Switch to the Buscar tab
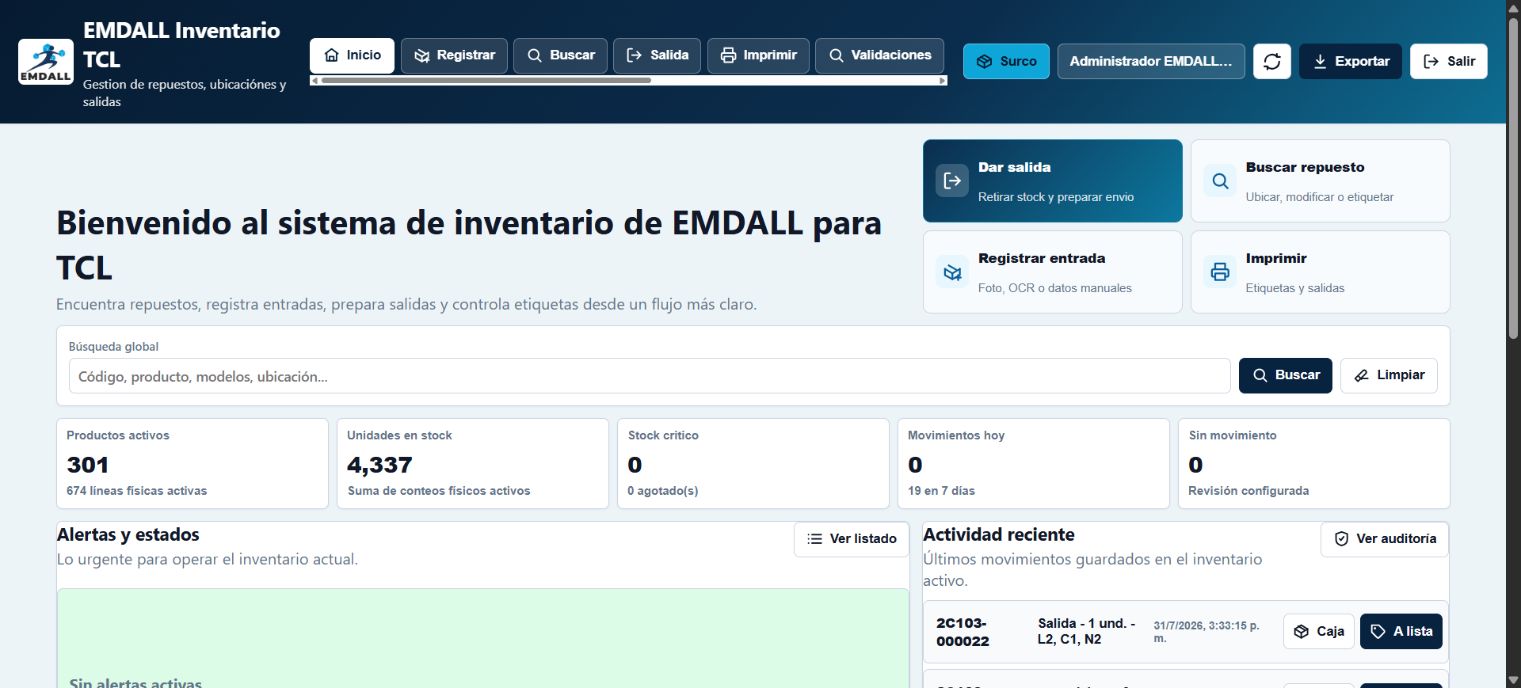Image resolution: width=1521 pixels, height=688 pixels. point(560,56)
